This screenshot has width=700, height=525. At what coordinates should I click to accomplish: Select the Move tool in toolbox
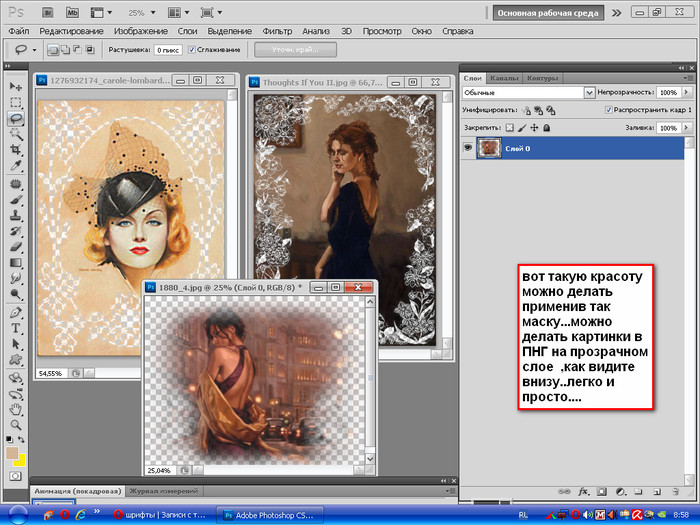(16, 86)
